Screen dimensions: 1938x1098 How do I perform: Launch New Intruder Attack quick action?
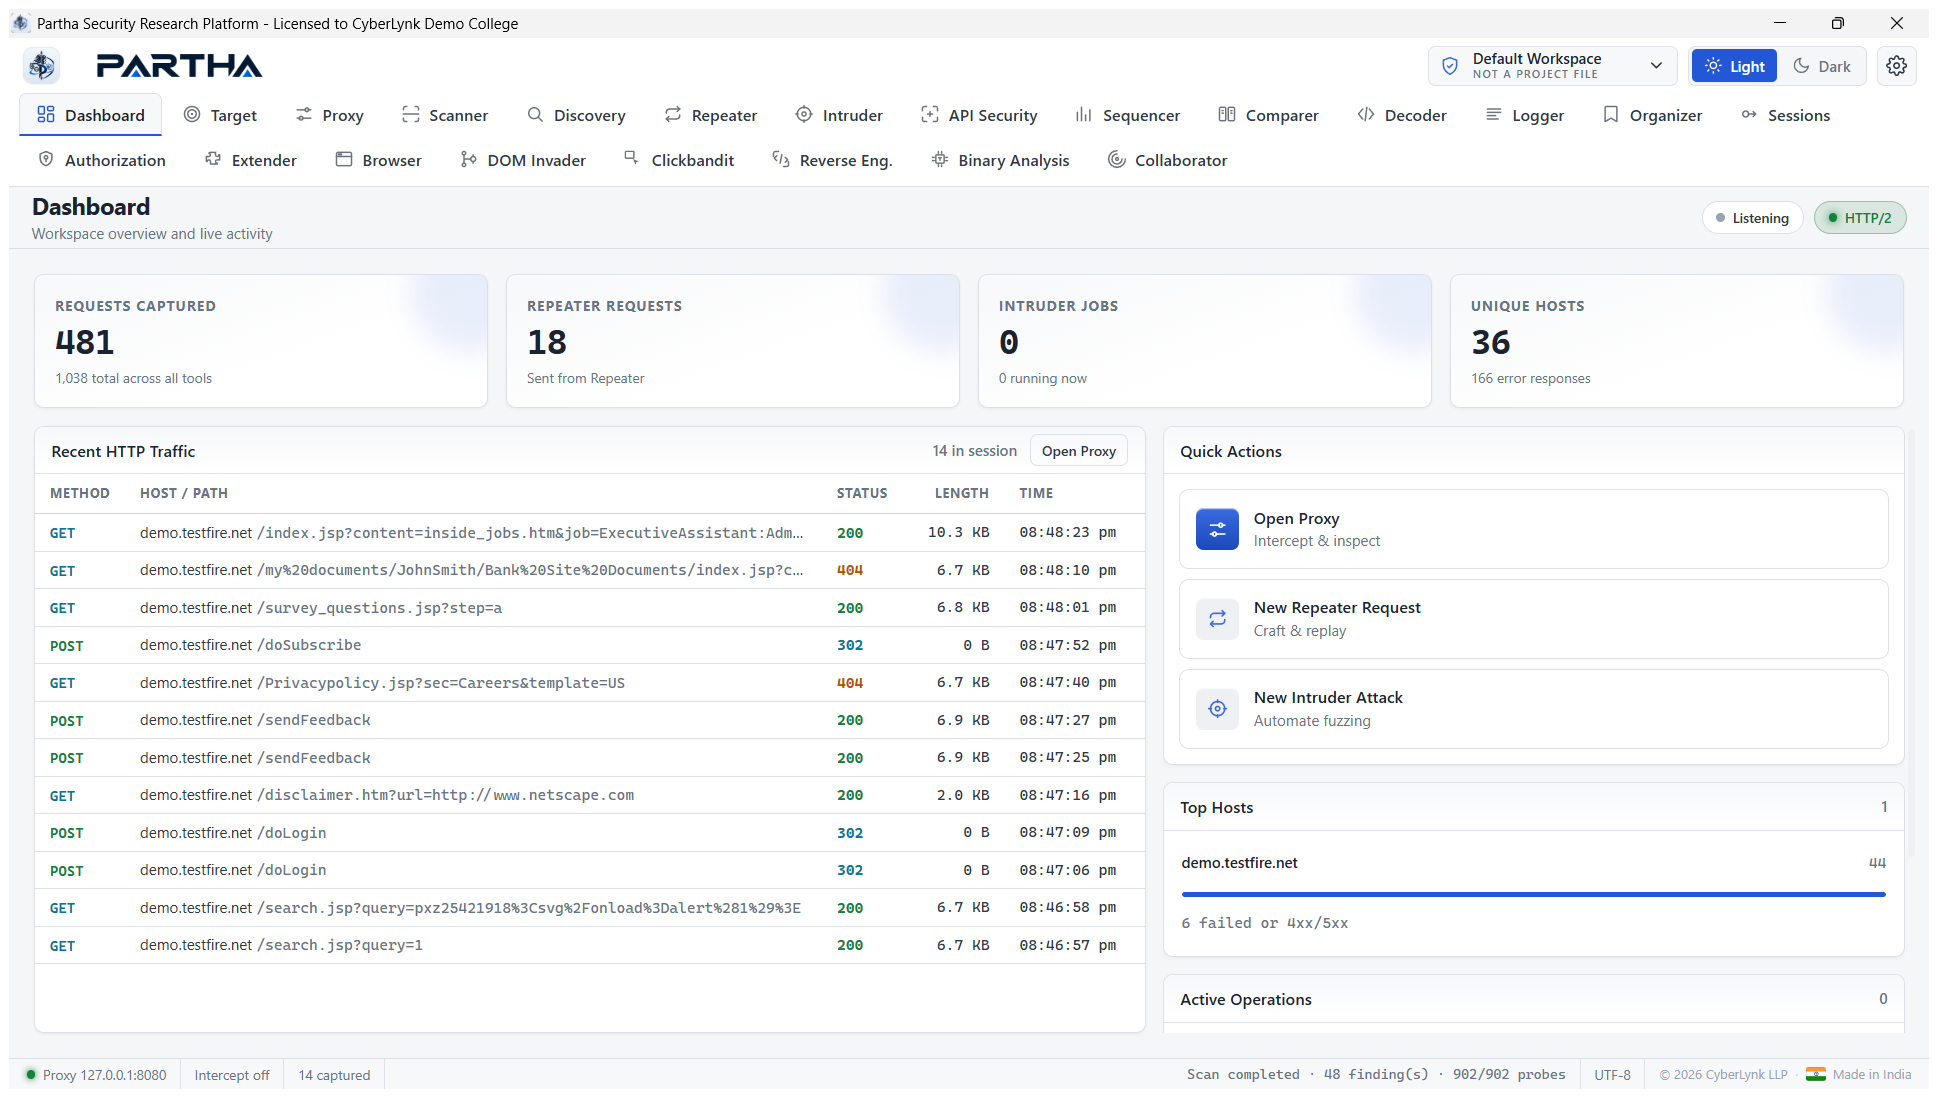coord(1533,709)
